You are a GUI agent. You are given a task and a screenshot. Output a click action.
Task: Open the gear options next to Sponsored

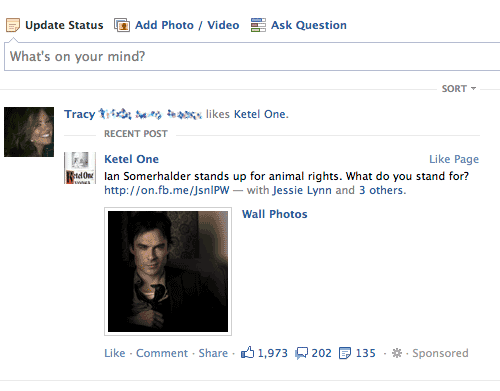397,353
